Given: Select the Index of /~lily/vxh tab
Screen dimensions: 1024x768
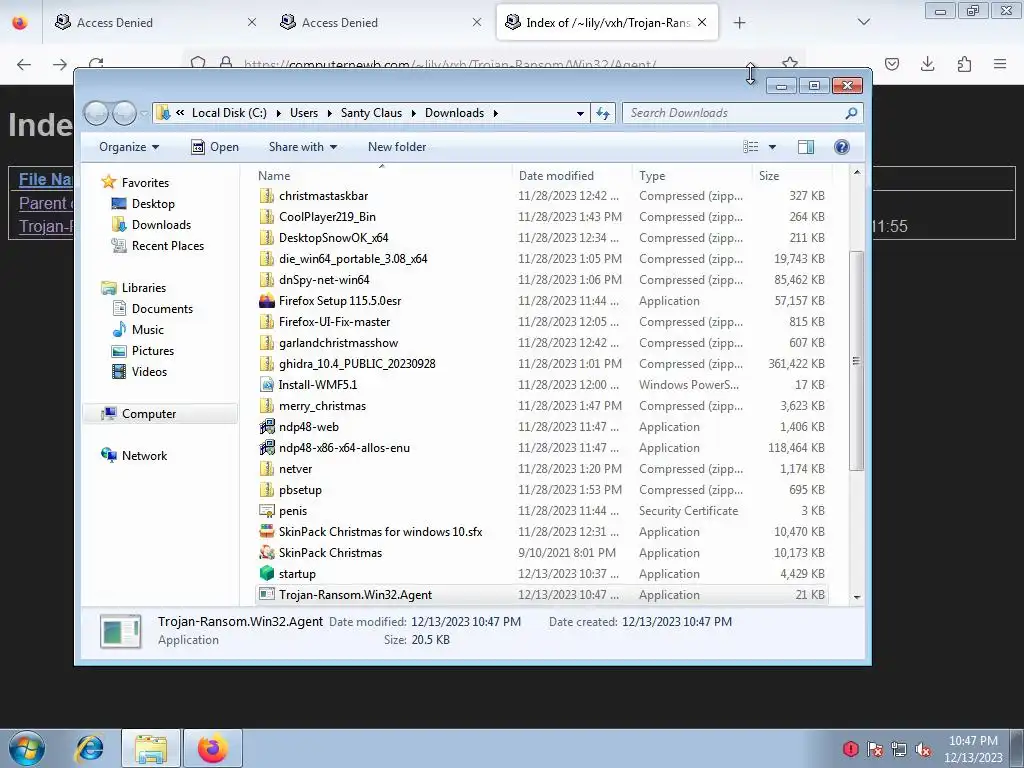Looking at the screenshot, I should [607, 22].
